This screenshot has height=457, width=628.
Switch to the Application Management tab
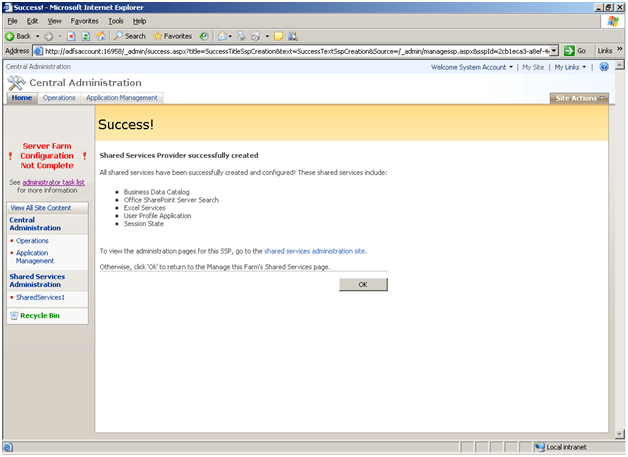coord(122,98)
